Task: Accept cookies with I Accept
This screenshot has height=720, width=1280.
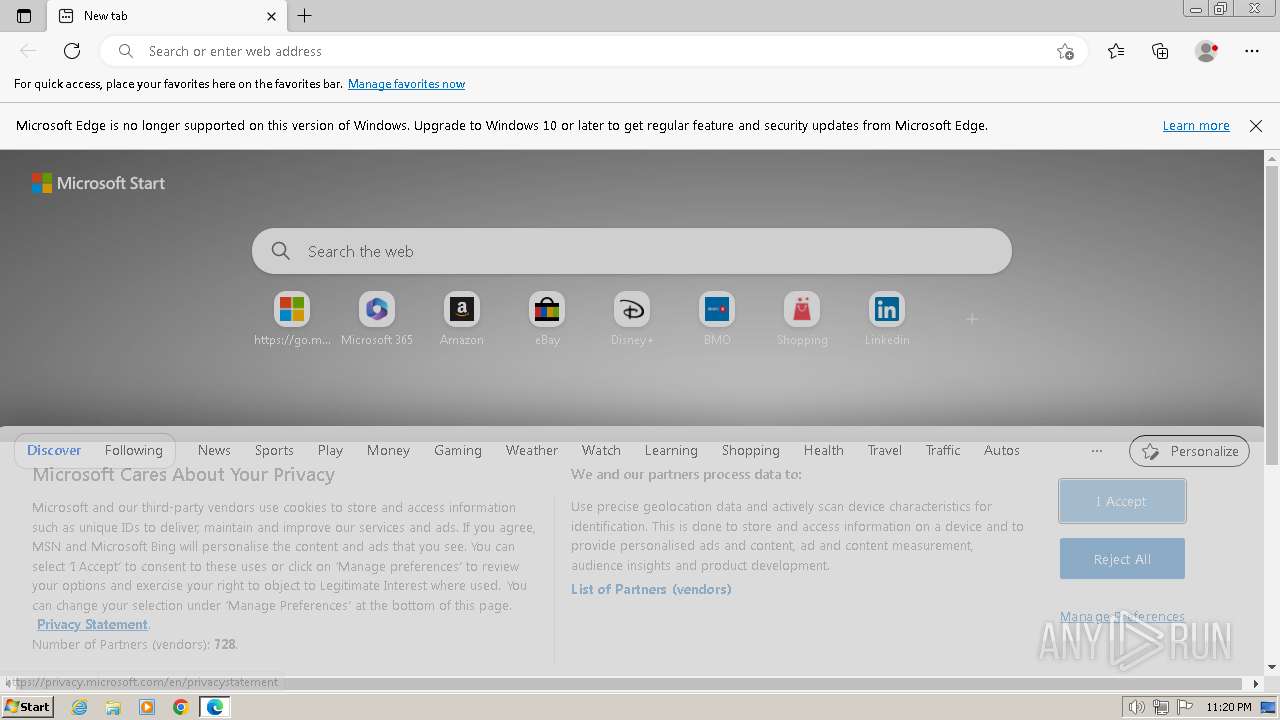Action: (x=1122, y=501)
